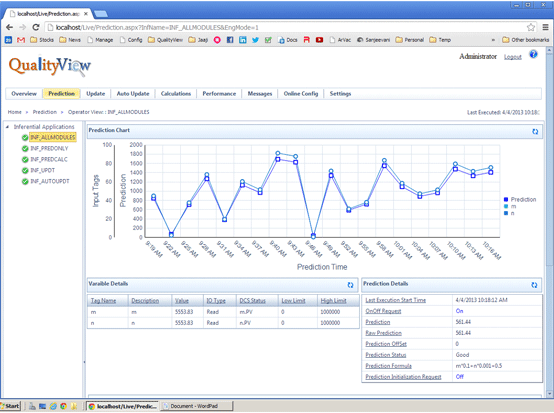This screenshot has width=554, height=413.
Task: Show hidden bookmarks with the chevron
Action: (493, 40)
